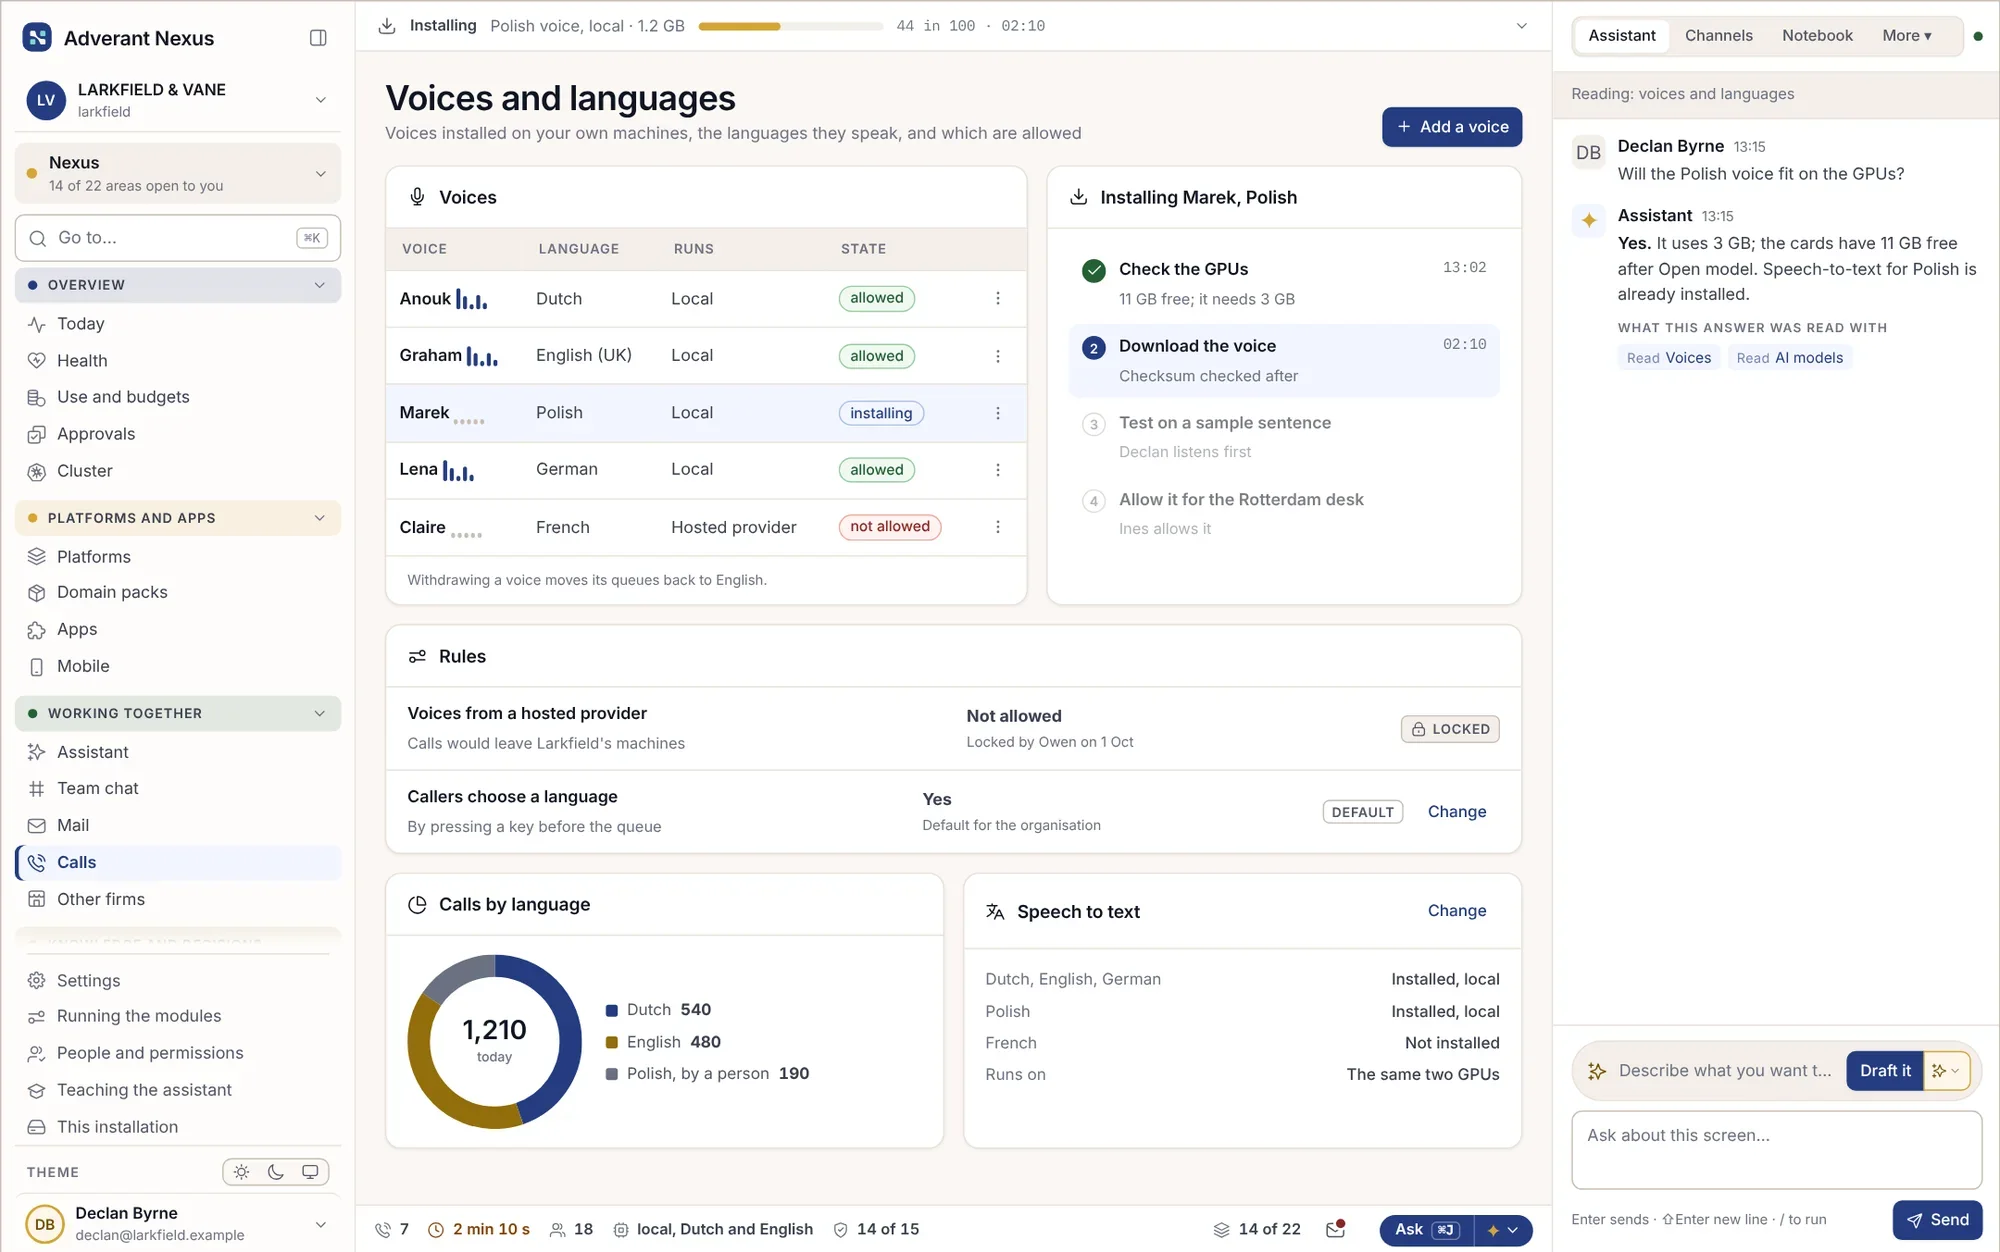Focus the Go to search field
Image resolution: width=2000 pixels, height=1252 pixels.
(178, 238)
